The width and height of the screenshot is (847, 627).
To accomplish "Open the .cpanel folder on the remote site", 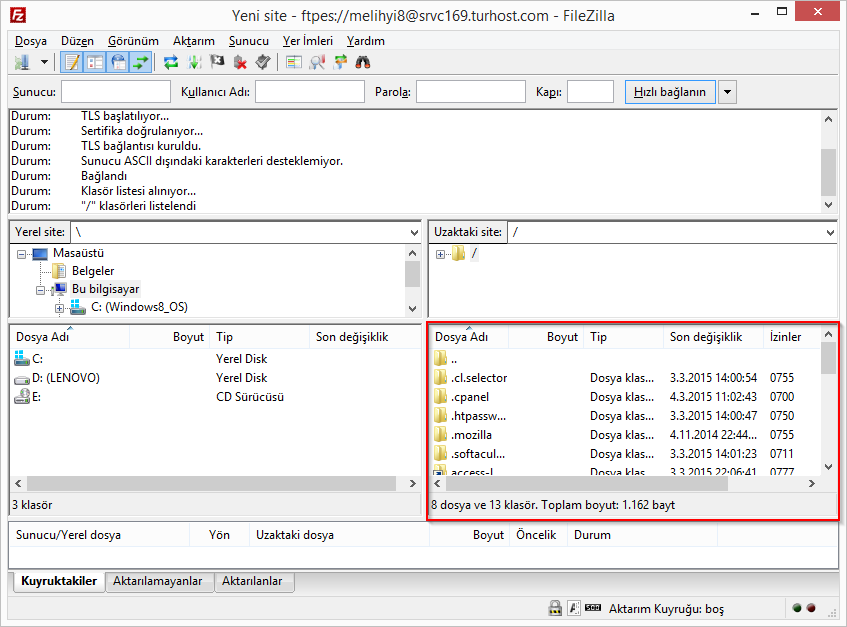I will click(472, 397).
